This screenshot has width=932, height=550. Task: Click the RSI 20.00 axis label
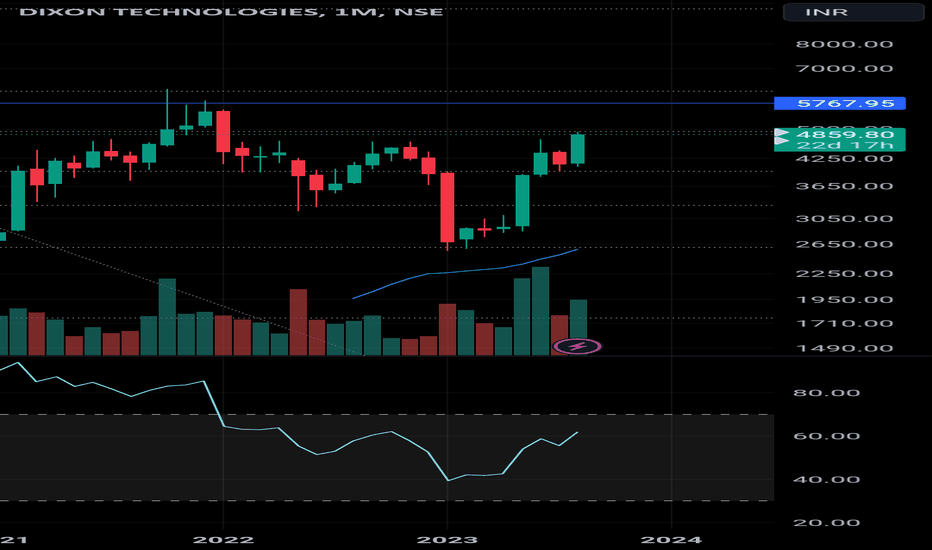coord(826,523)
